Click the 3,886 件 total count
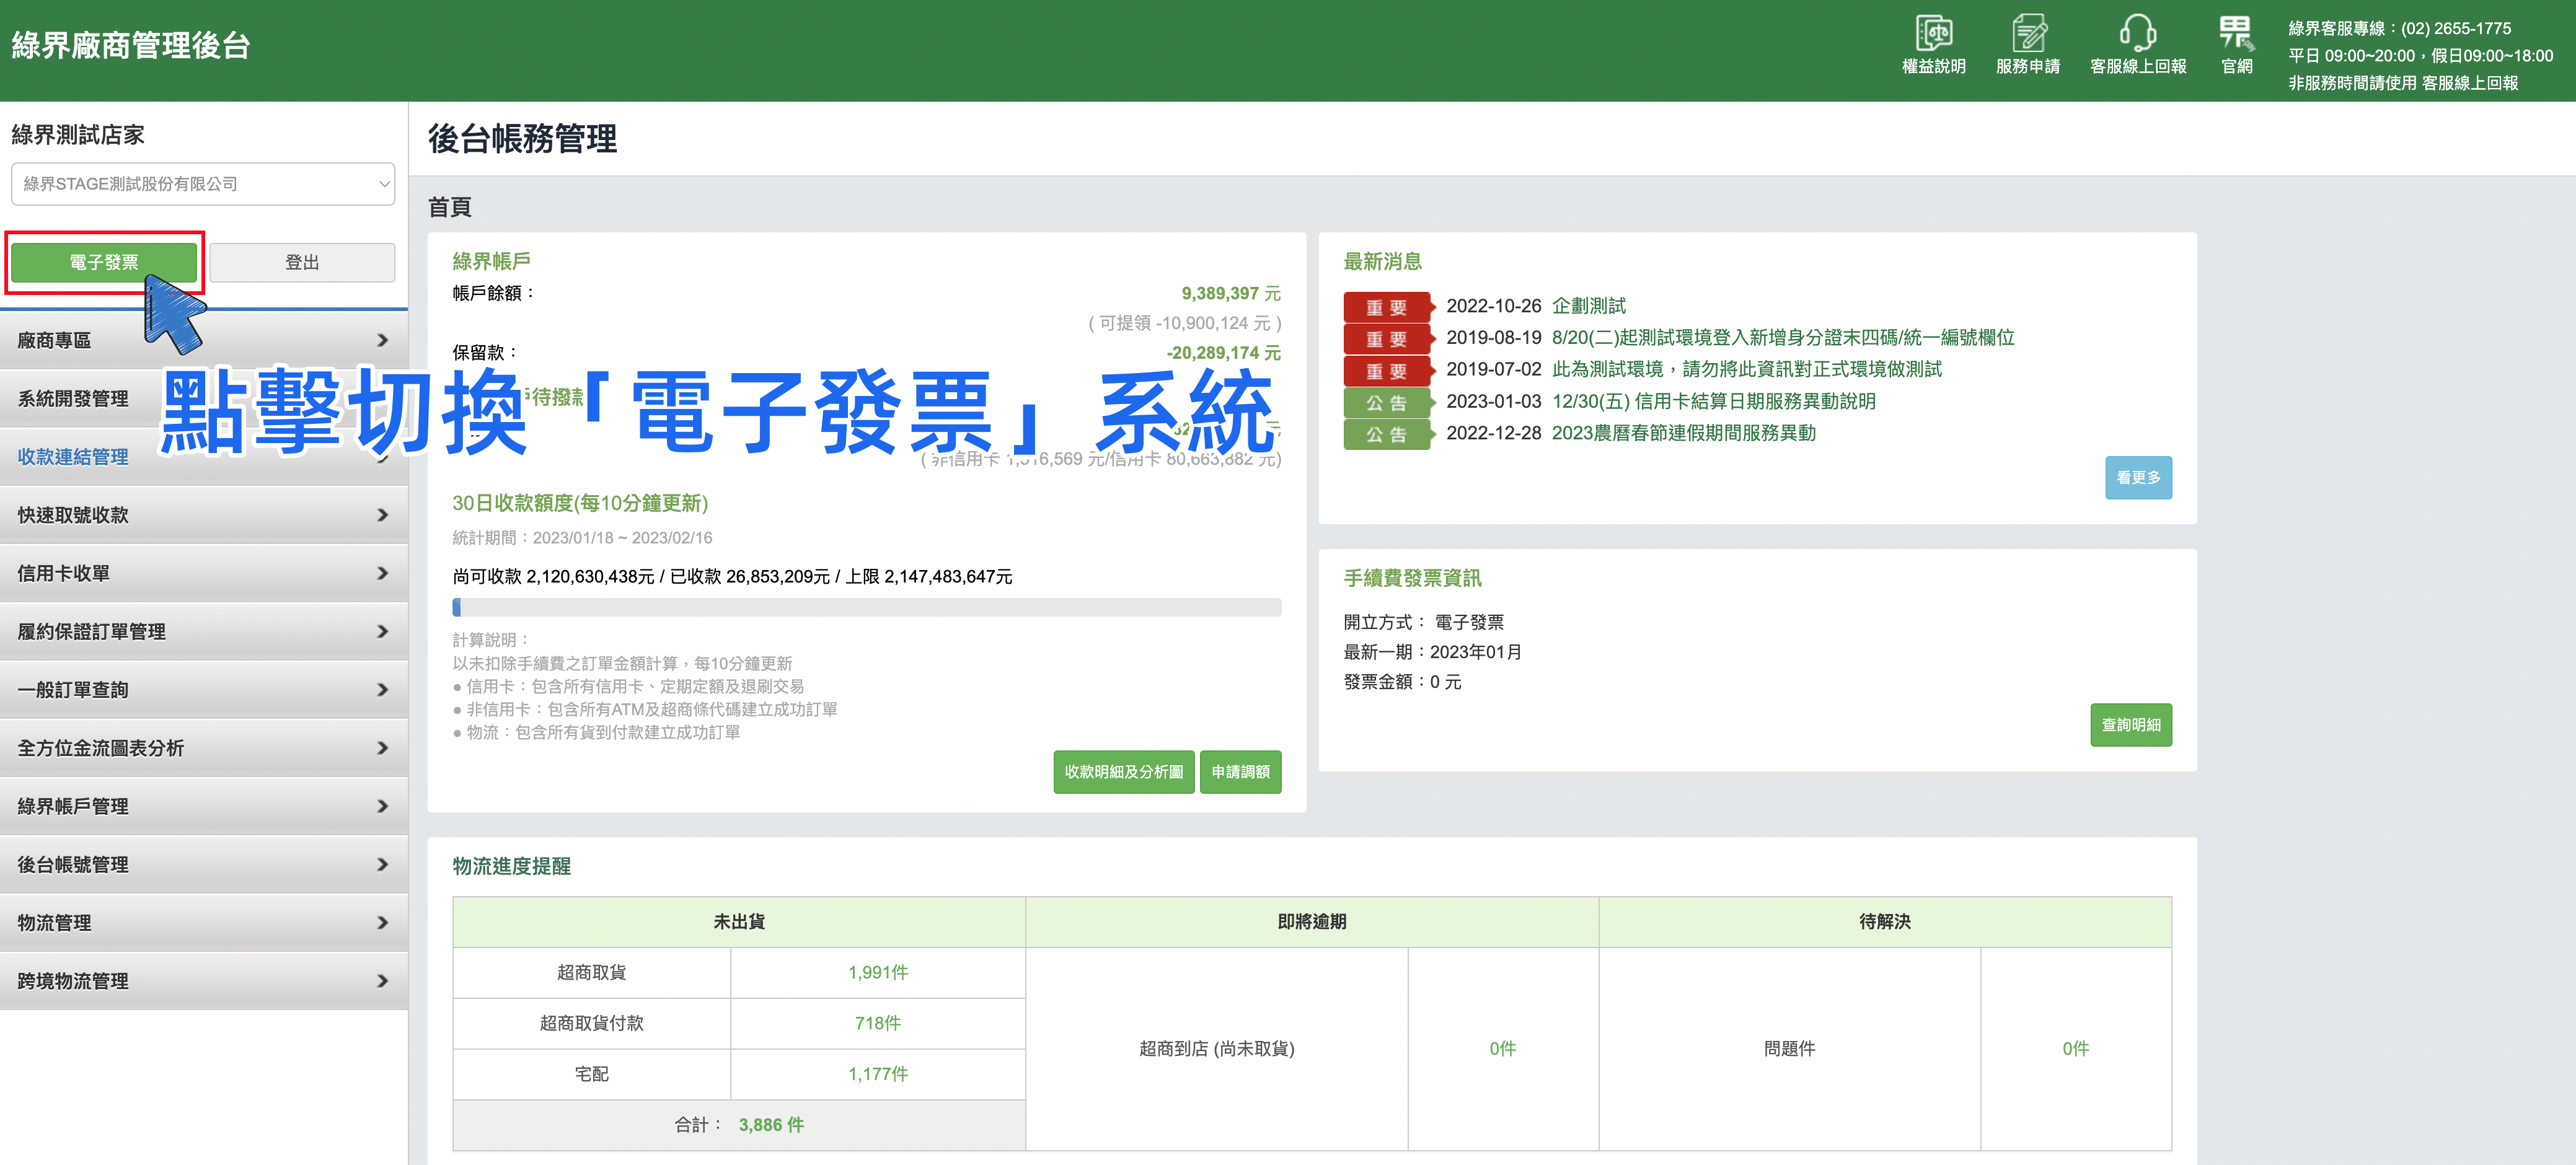The height and width of the screenshot is (1165, 2576). (x=771, y=1125)
